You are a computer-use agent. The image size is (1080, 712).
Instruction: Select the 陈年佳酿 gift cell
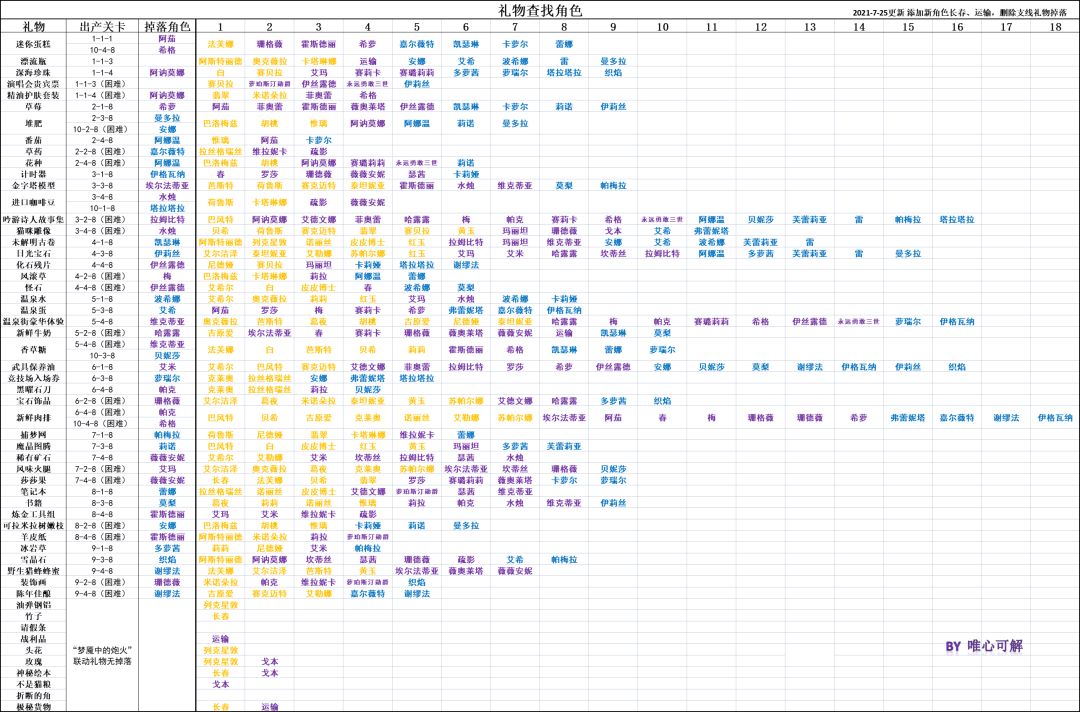pos(34,594)
